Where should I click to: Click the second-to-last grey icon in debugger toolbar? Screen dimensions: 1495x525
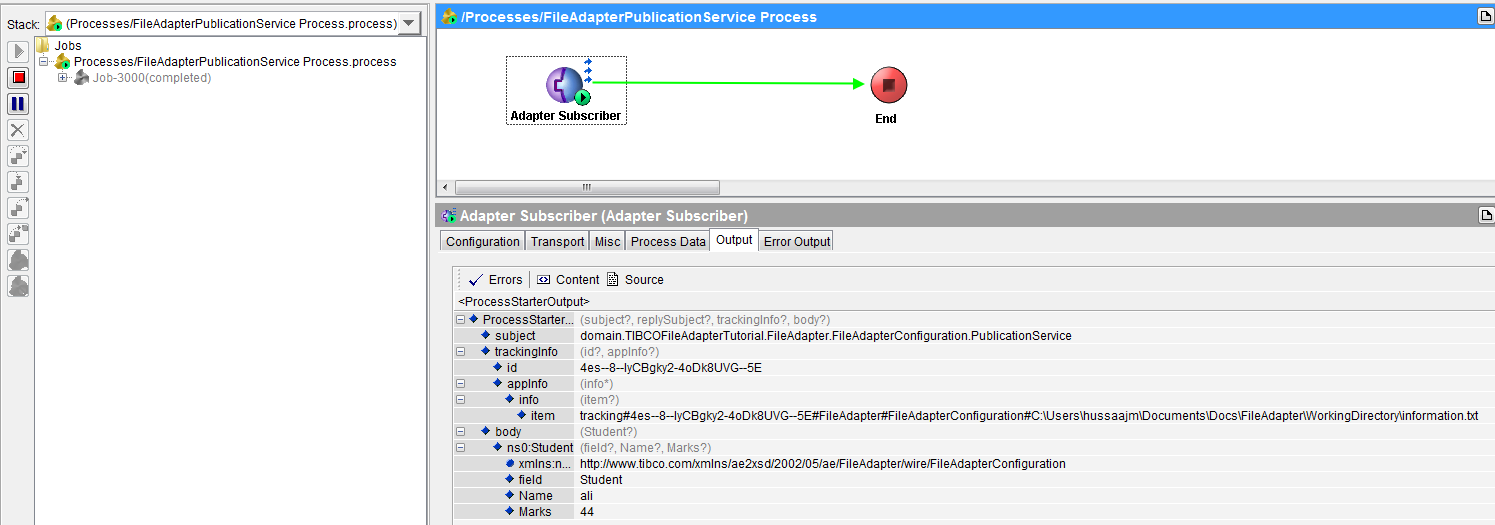(18, 260)
